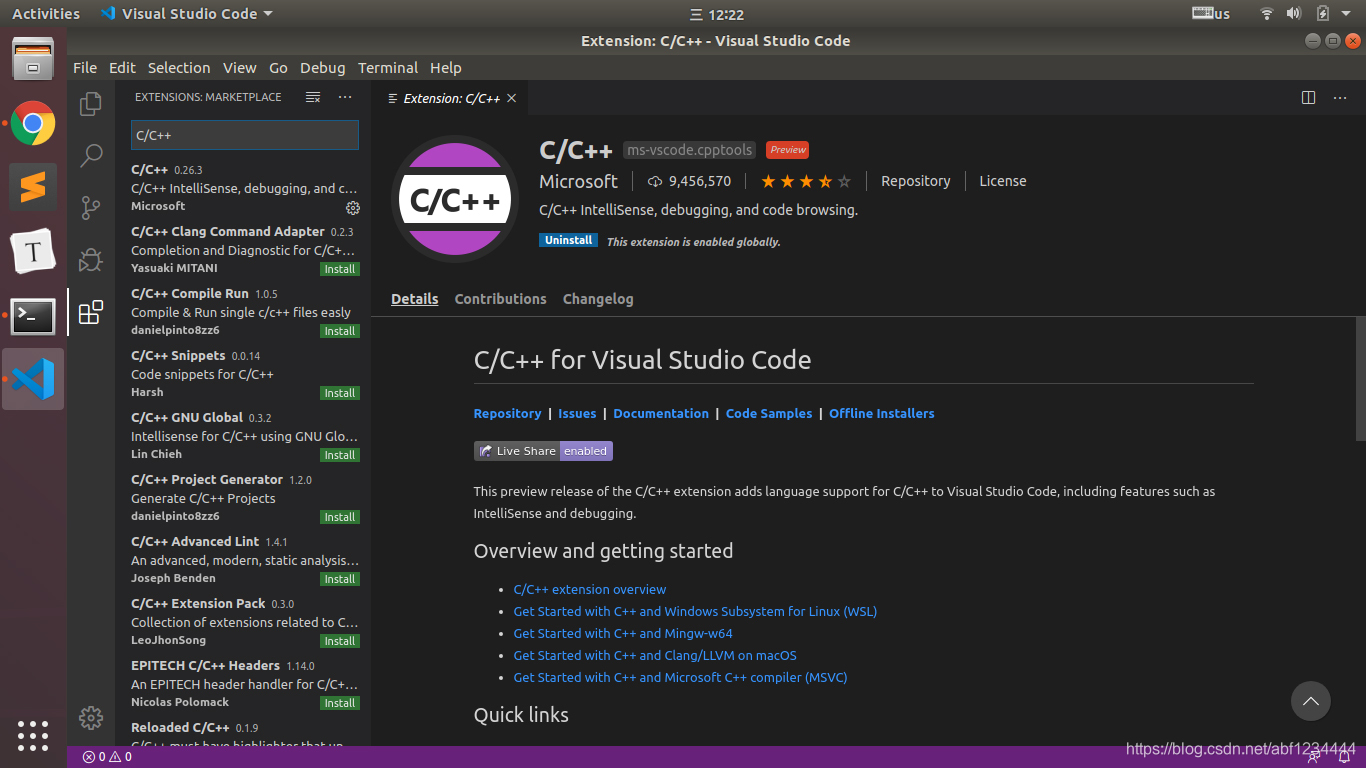Click the gear icon for C/C++ extension
The height and width of the screenshot is (768, 1366).
click(x=353, y=208)
